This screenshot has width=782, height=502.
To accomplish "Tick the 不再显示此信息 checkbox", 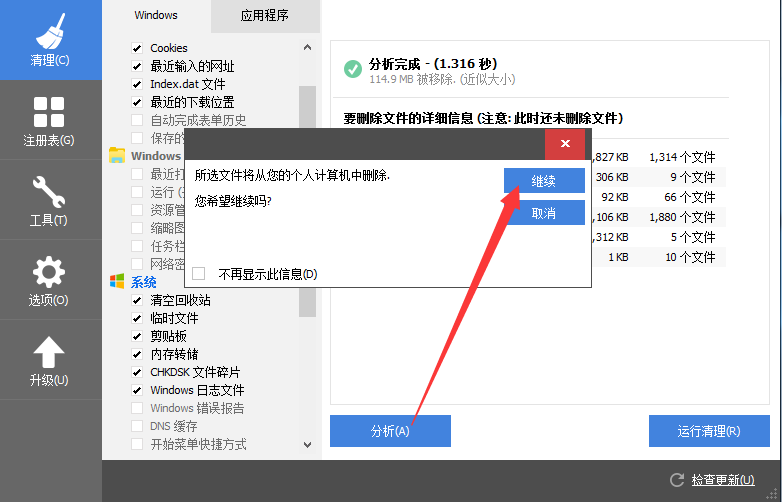I will point(198,274).
